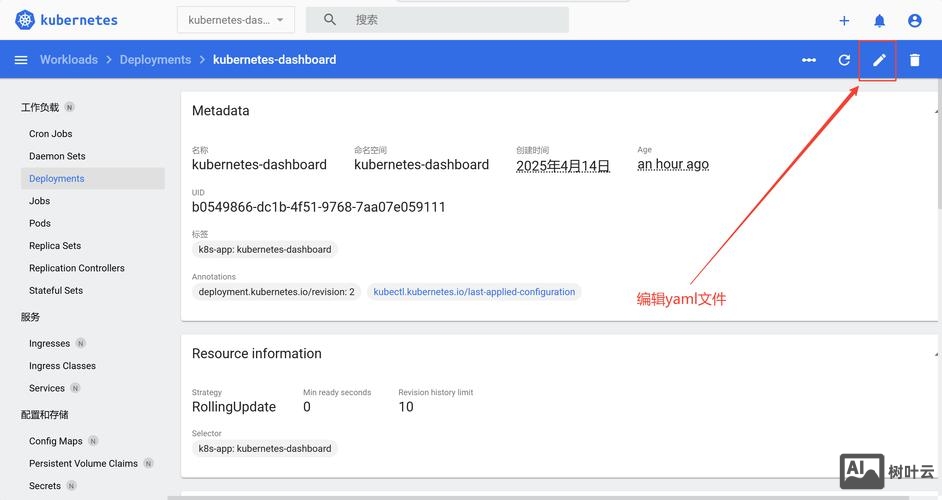
Task: Open Config Maps in sidebar
Action: click(x=55, y=441)
